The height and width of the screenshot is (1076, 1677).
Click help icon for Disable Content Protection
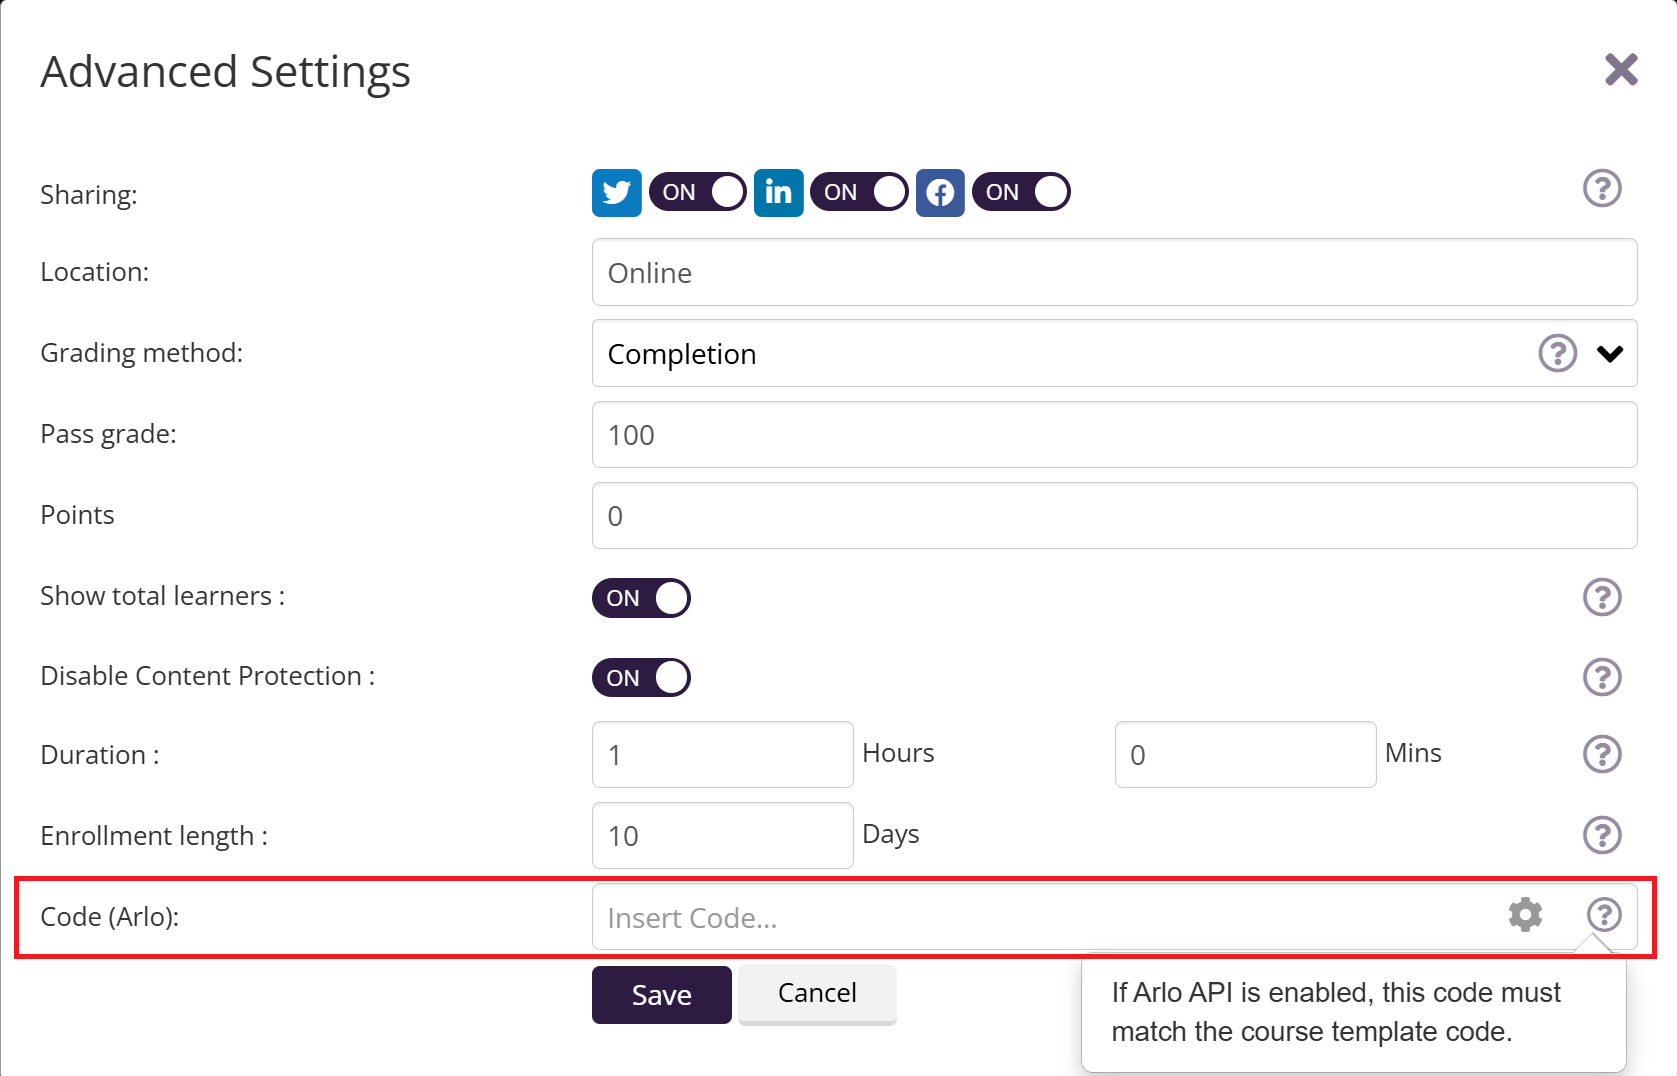tap(1602, 678)
